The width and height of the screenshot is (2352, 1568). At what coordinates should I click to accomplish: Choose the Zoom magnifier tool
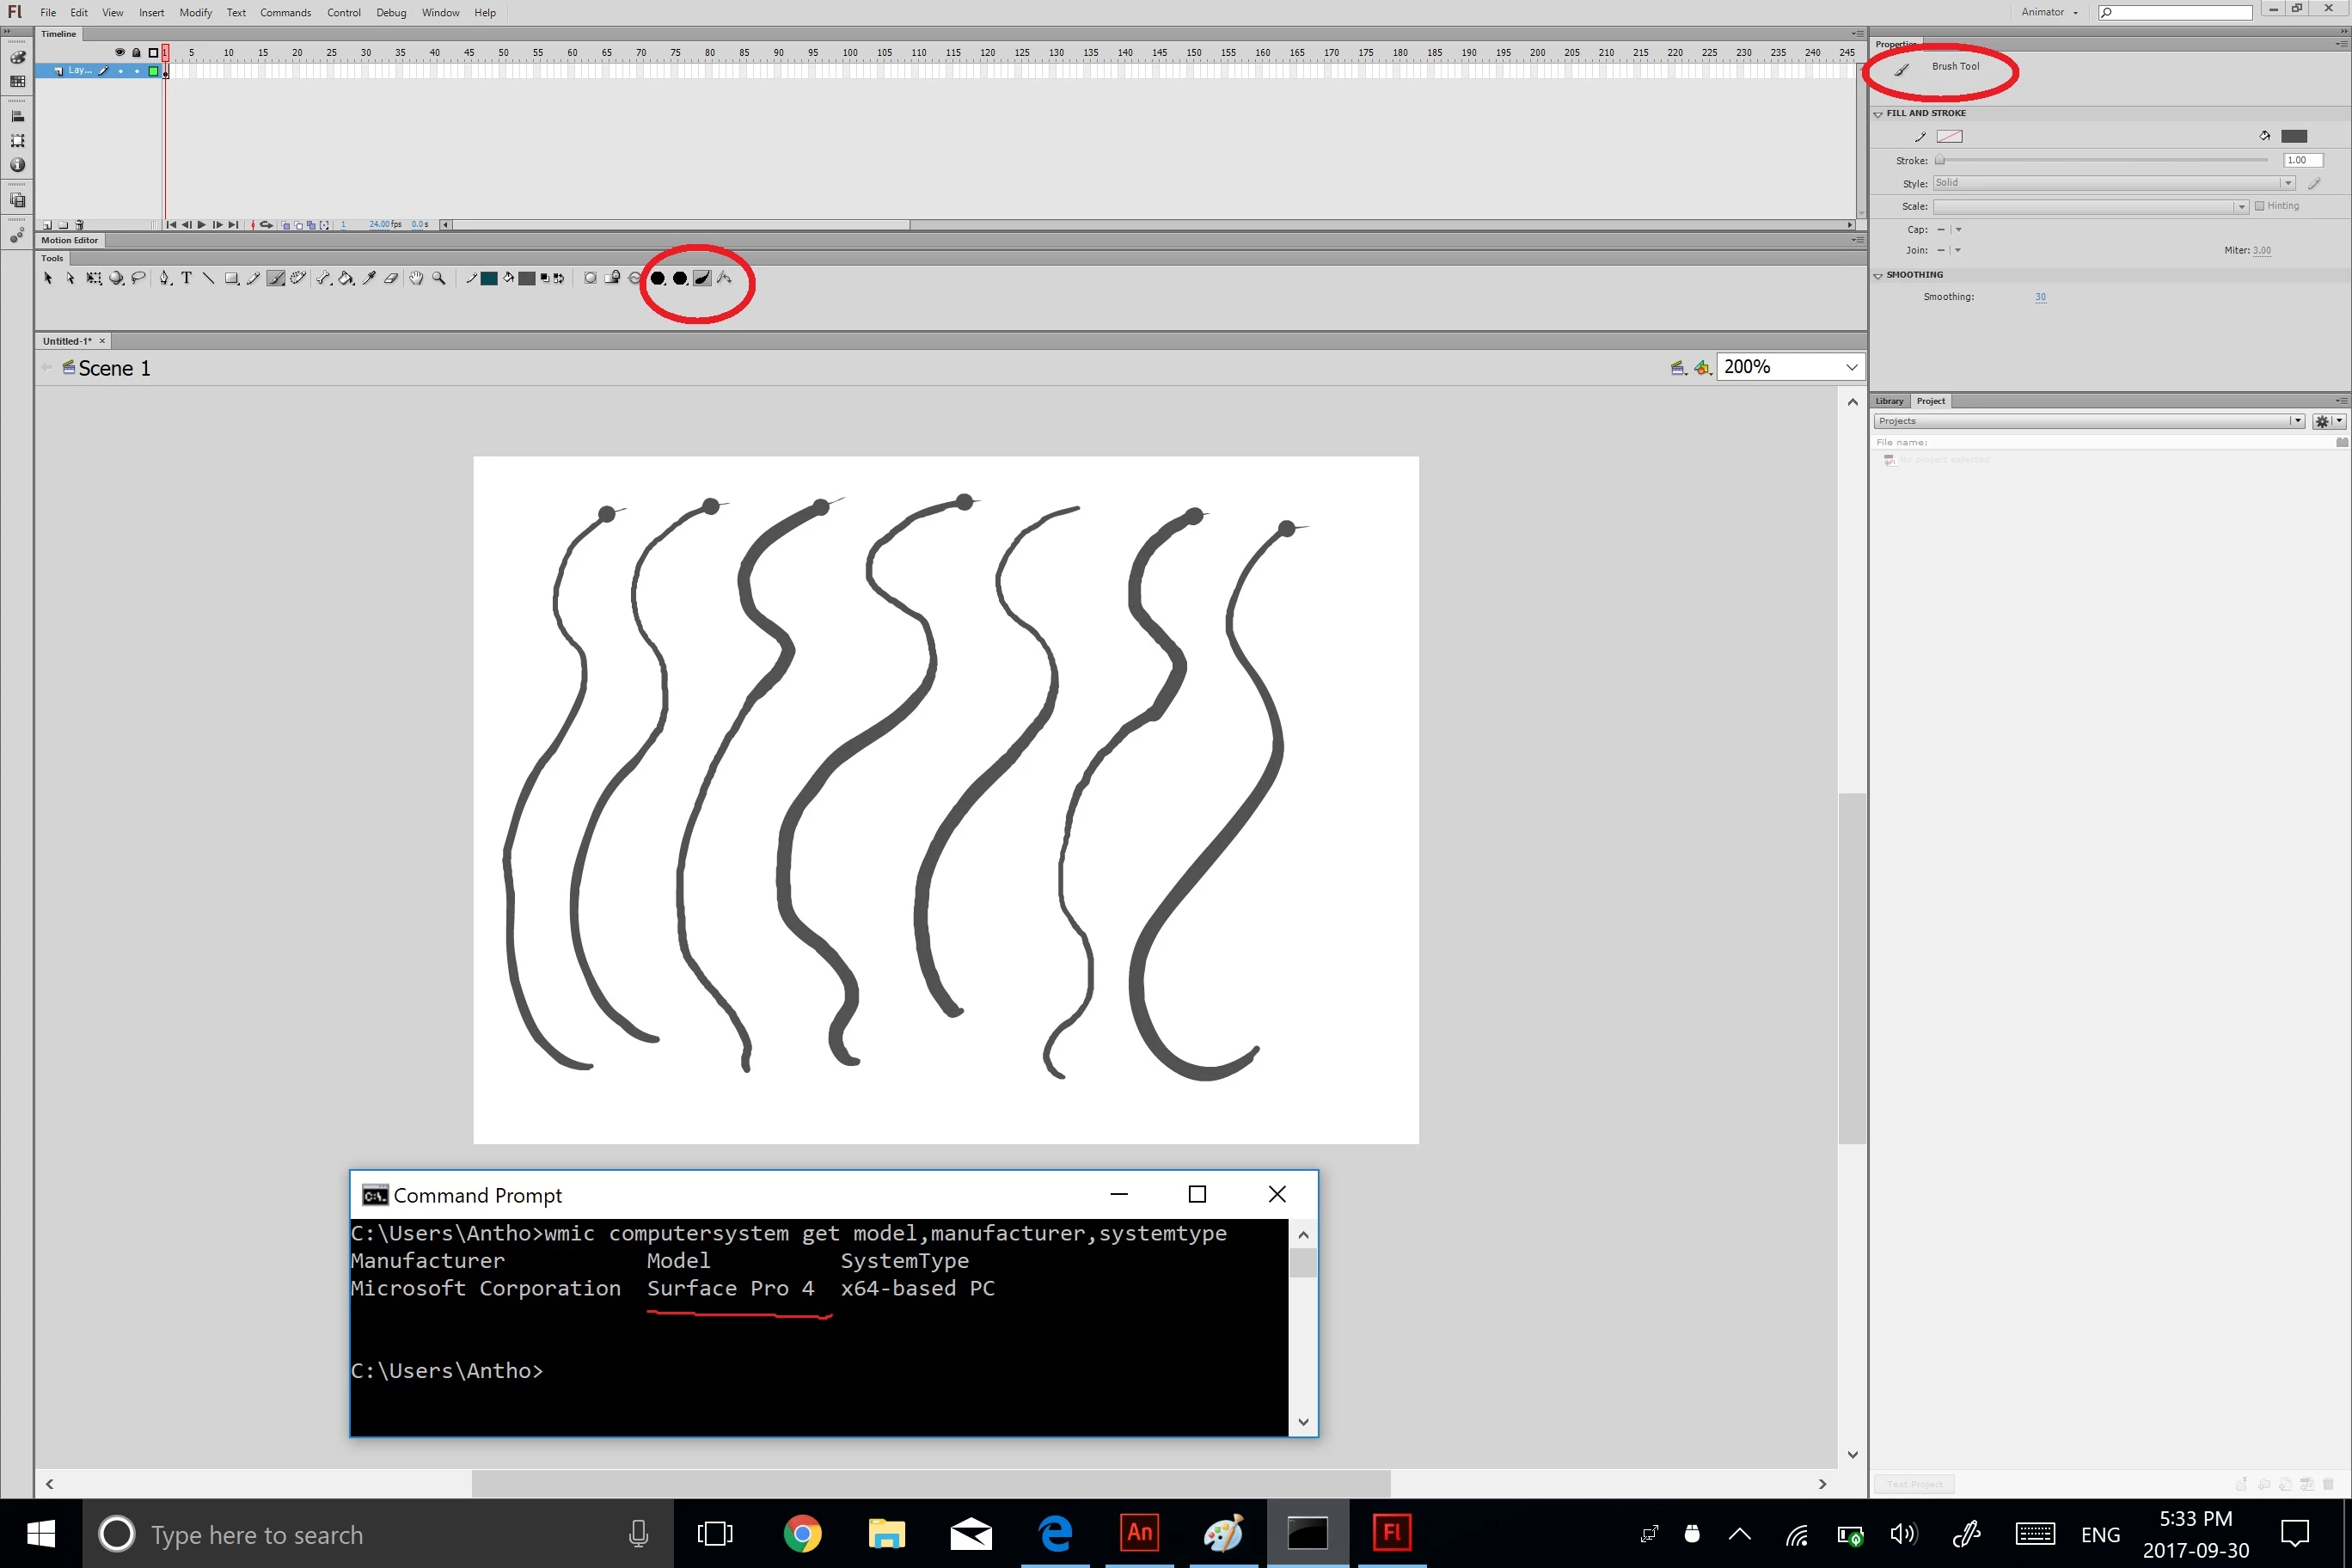tap(438, 278)
